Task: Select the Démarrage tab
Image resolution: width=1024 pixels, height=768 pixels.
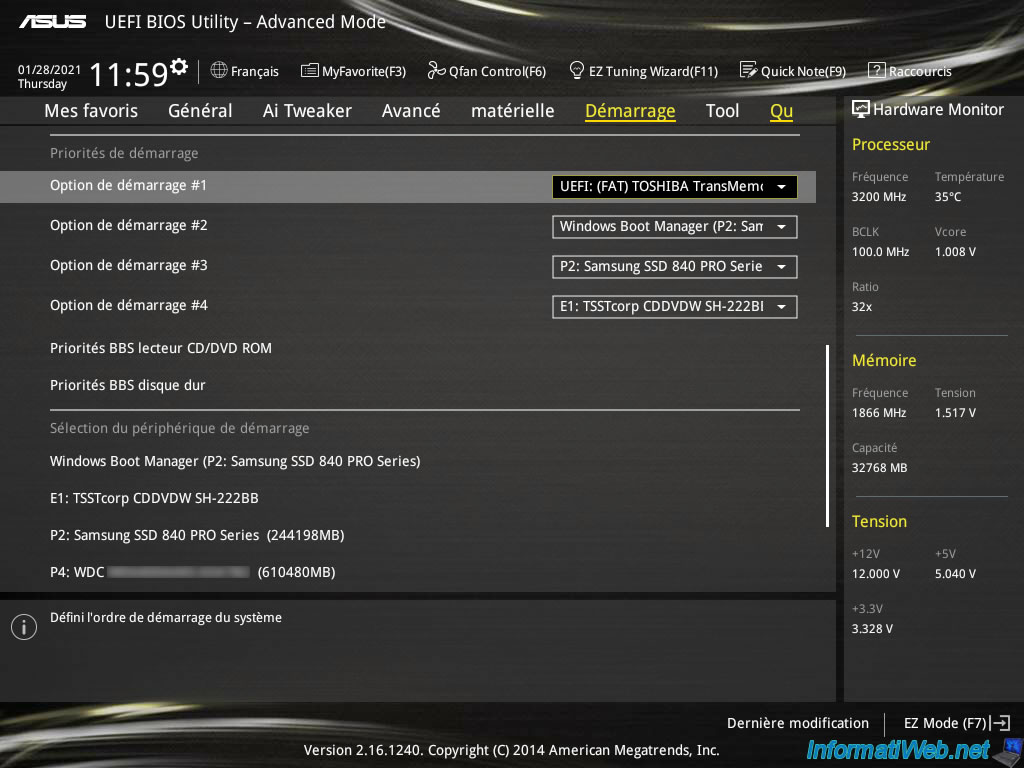Action: 630,111
